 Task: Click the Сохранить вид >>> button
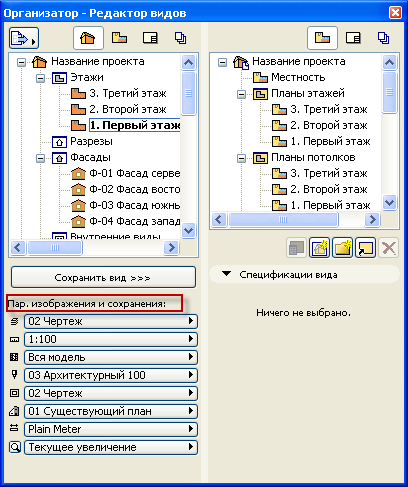click(x=103, y=277)
